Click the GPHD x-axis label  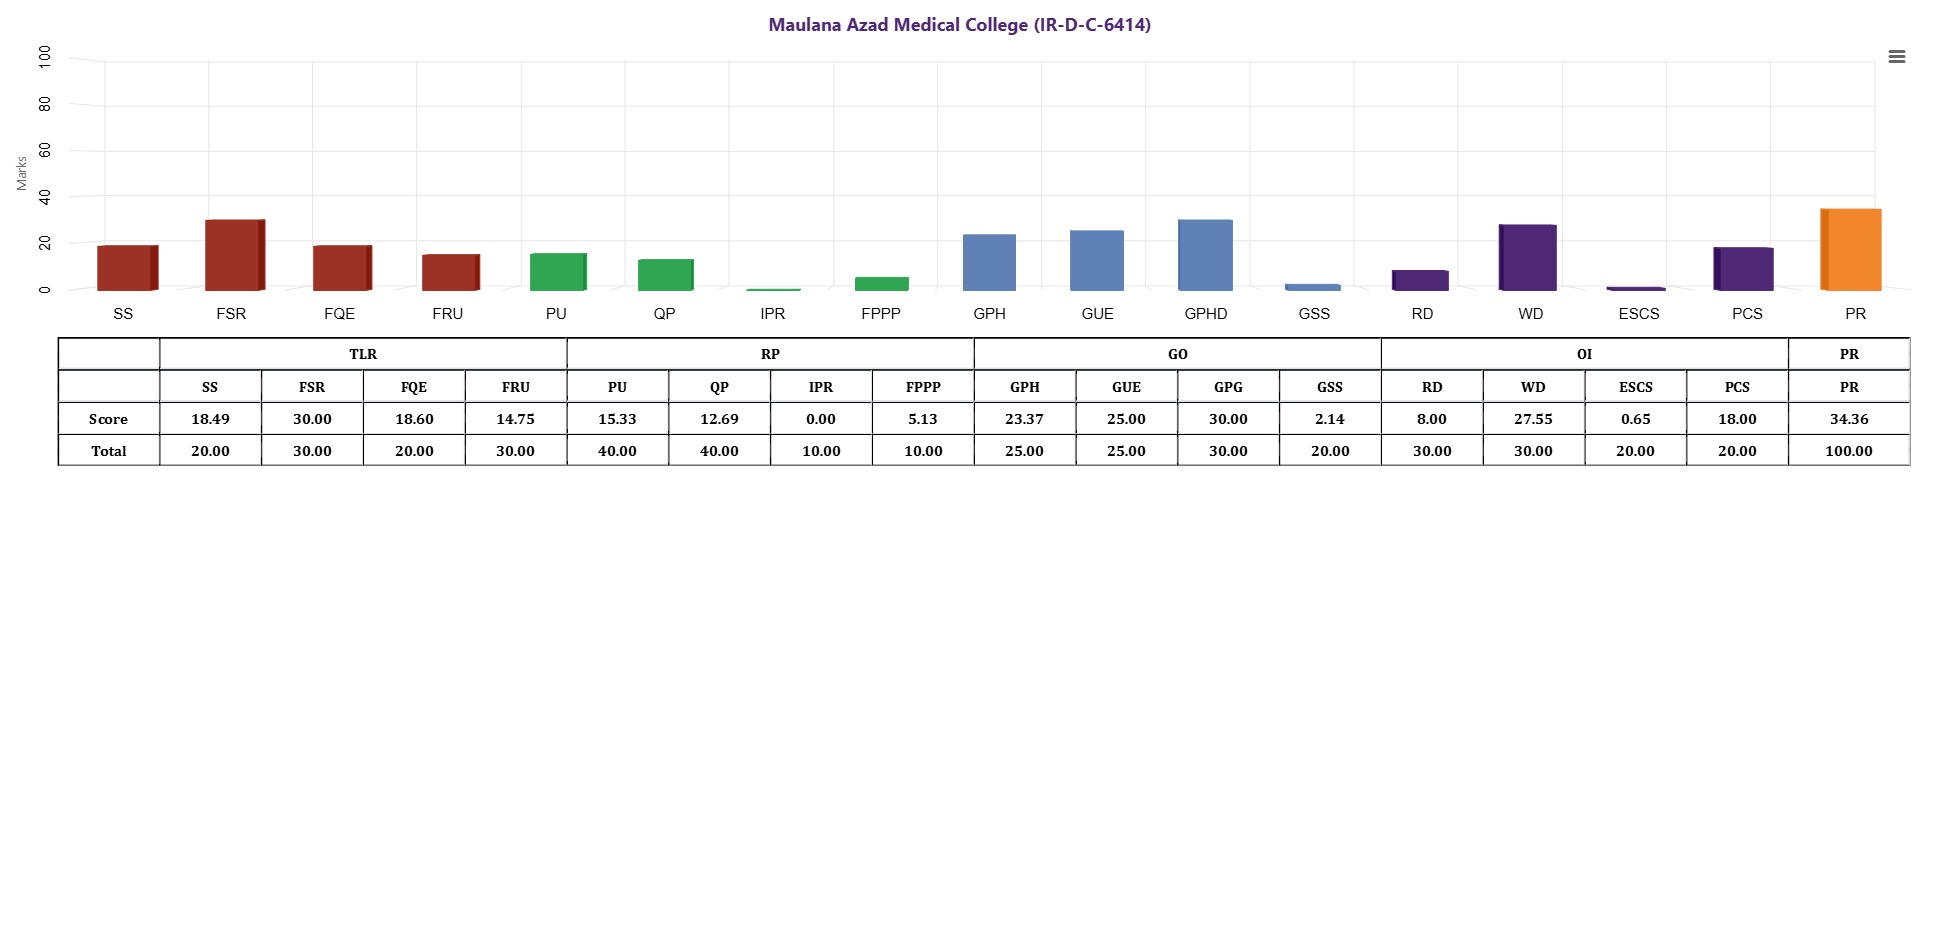click(1206, 314)
